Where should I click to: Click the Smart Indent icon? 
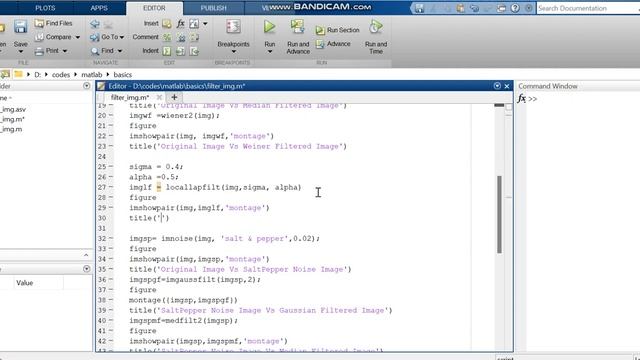pyautogui.click(x=167, y=51)
